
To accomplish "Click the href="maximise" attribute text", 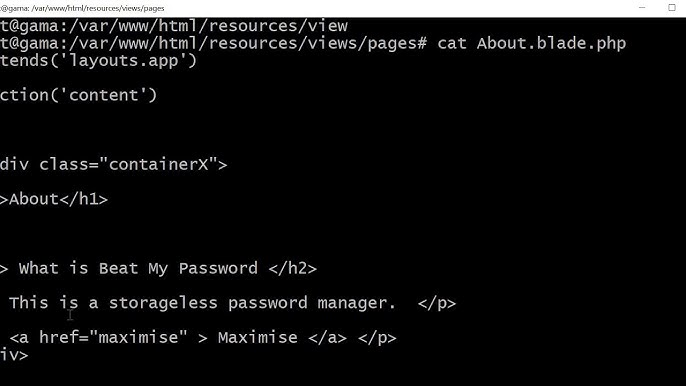I will point(113,337).
